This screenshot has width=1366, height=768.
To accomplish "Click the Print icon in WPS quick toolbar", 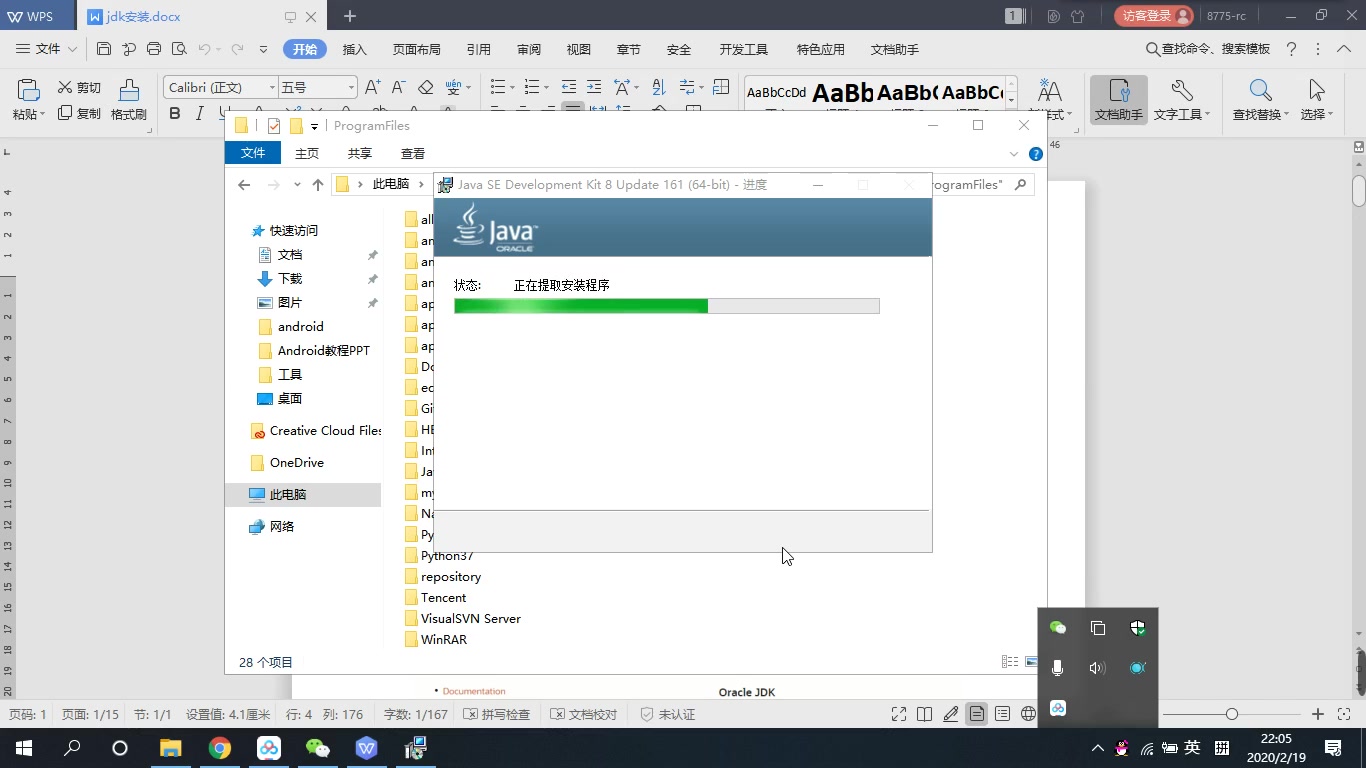I will (x=154, y=49).
